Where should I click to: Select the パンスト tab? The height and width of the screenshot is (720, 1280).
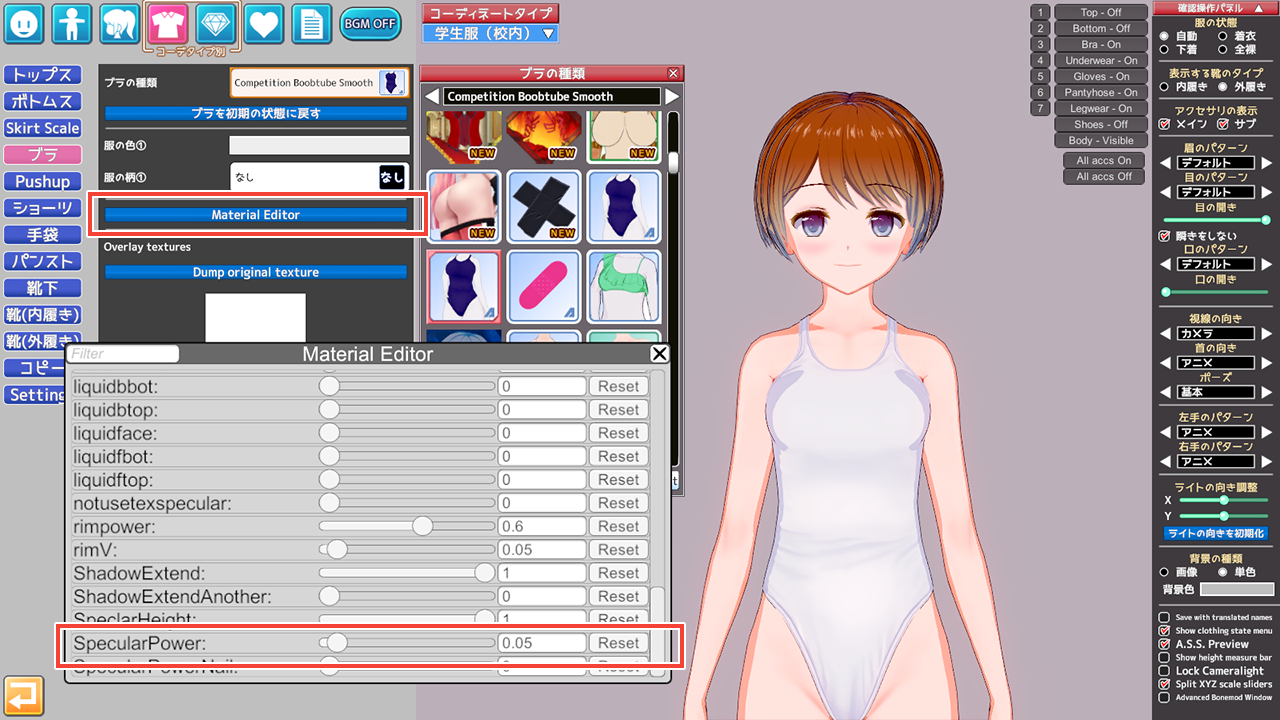[42, 261]
